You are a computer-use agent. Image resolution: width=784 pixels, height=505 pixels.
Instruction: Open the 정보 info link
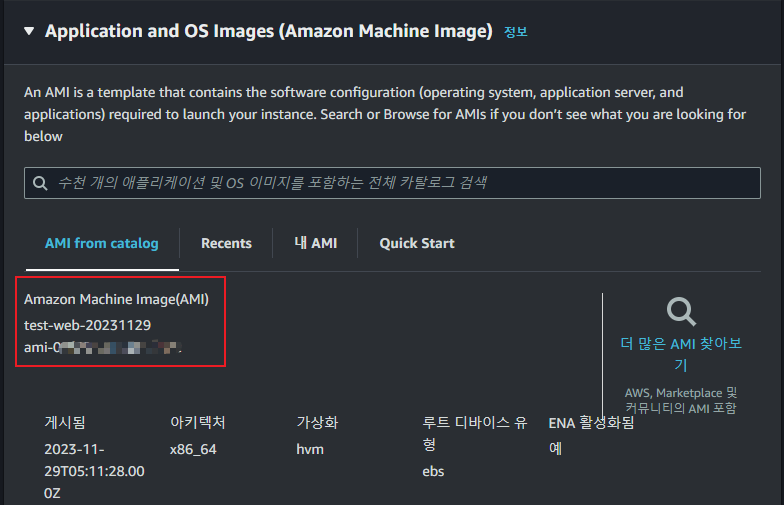click(516, 32)
